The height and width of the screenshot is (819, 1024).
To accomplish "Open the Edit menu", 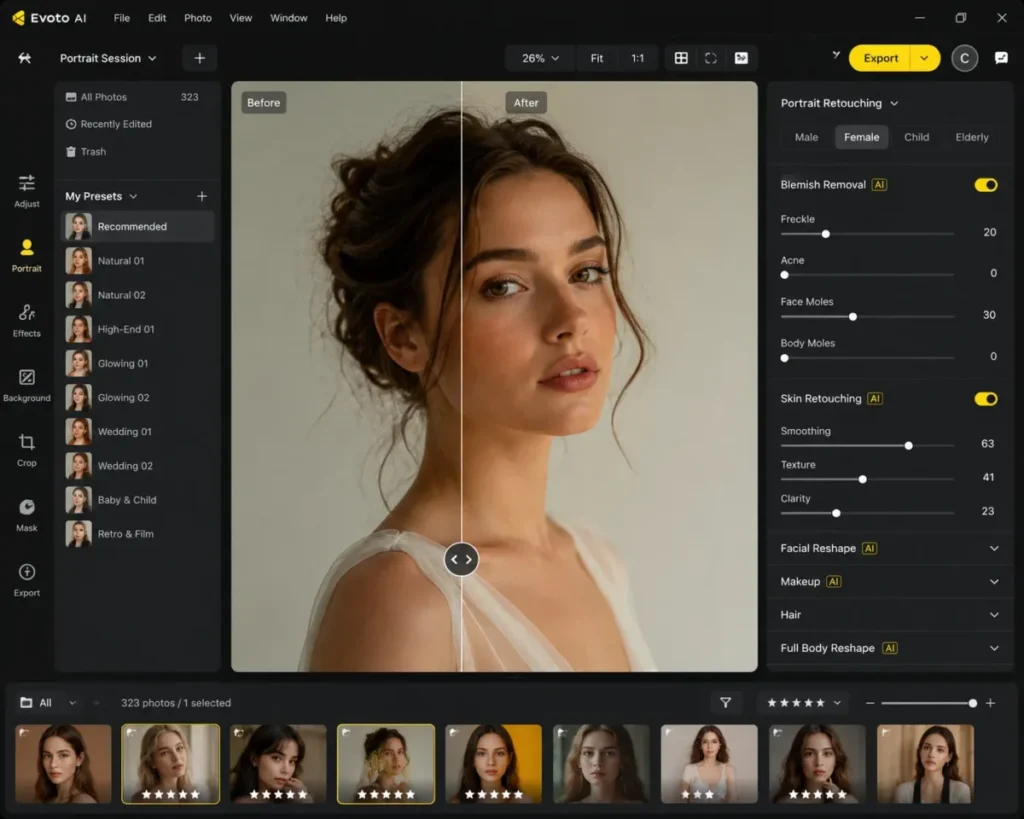I will [x=157, y=18].
